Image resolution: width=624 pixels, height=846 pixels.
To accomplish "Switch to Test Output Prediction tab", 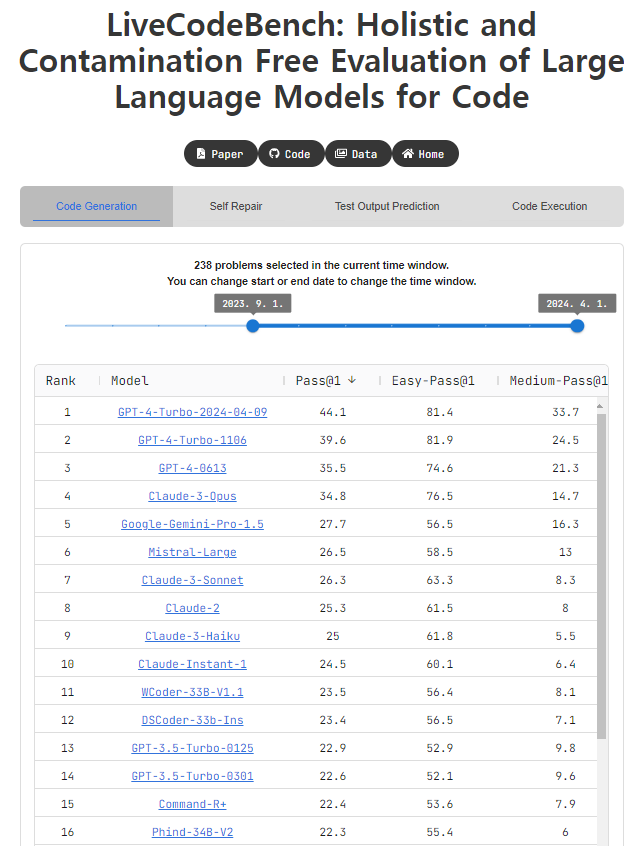I will point(387,206).
